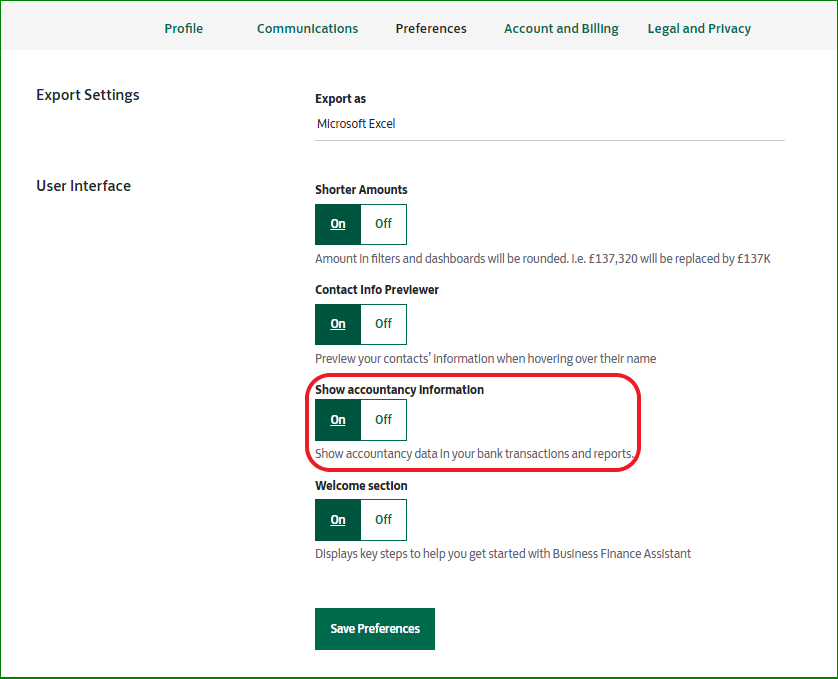838x679 pixels.
Task: Set Show accountancy information to On
Action: coord(338,420)
